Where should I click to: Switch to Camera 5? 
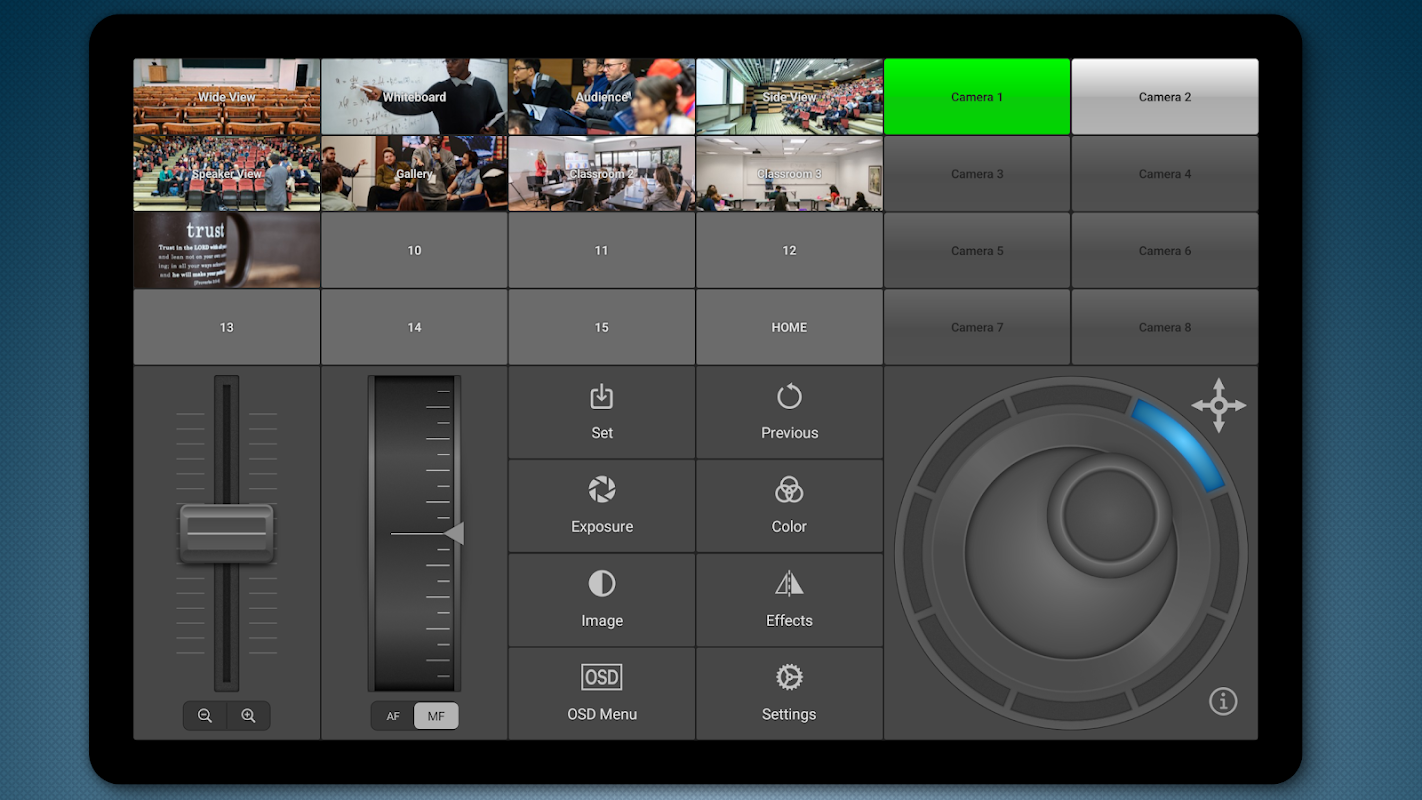point(977,251)
